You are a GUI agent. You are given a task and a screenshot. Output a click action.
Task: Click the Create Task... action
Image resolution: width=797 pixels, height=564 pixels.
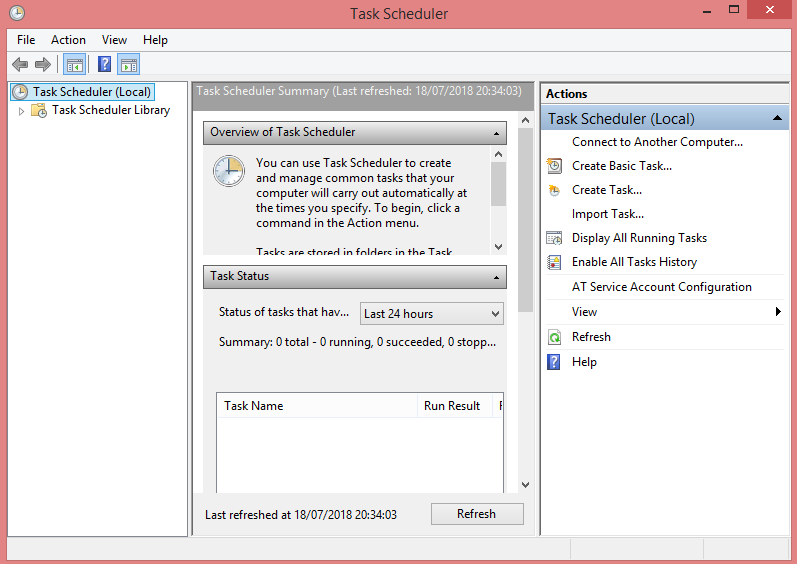coord(607,190)
